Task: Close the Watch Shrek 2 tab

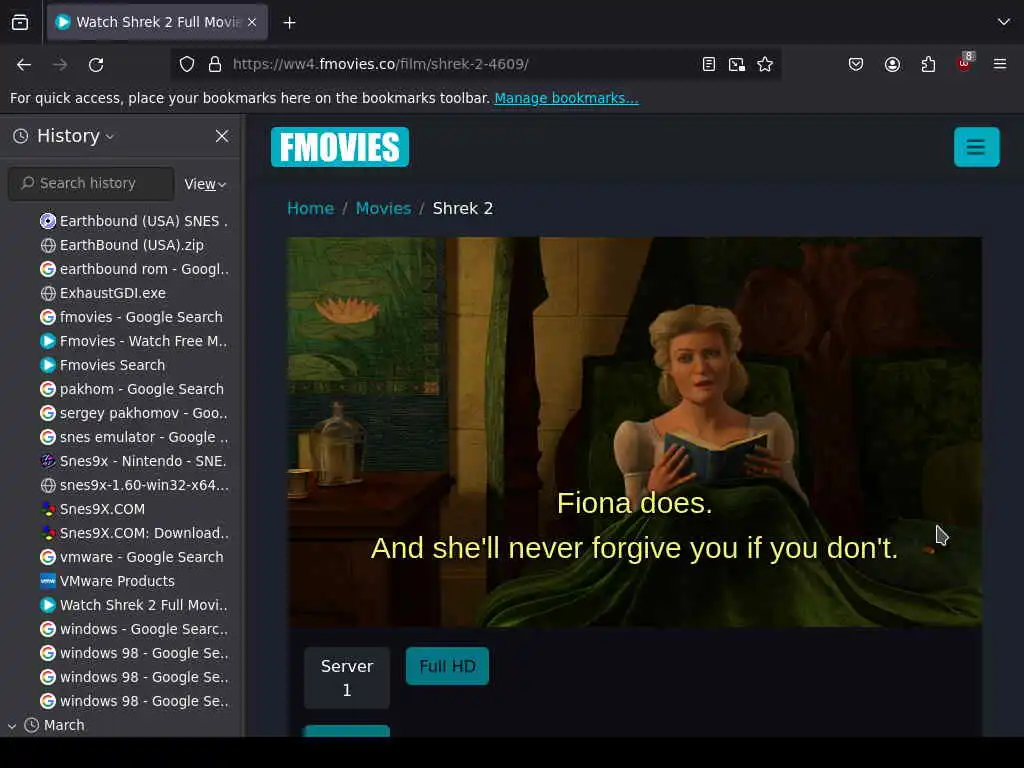Action: point(252,22)
